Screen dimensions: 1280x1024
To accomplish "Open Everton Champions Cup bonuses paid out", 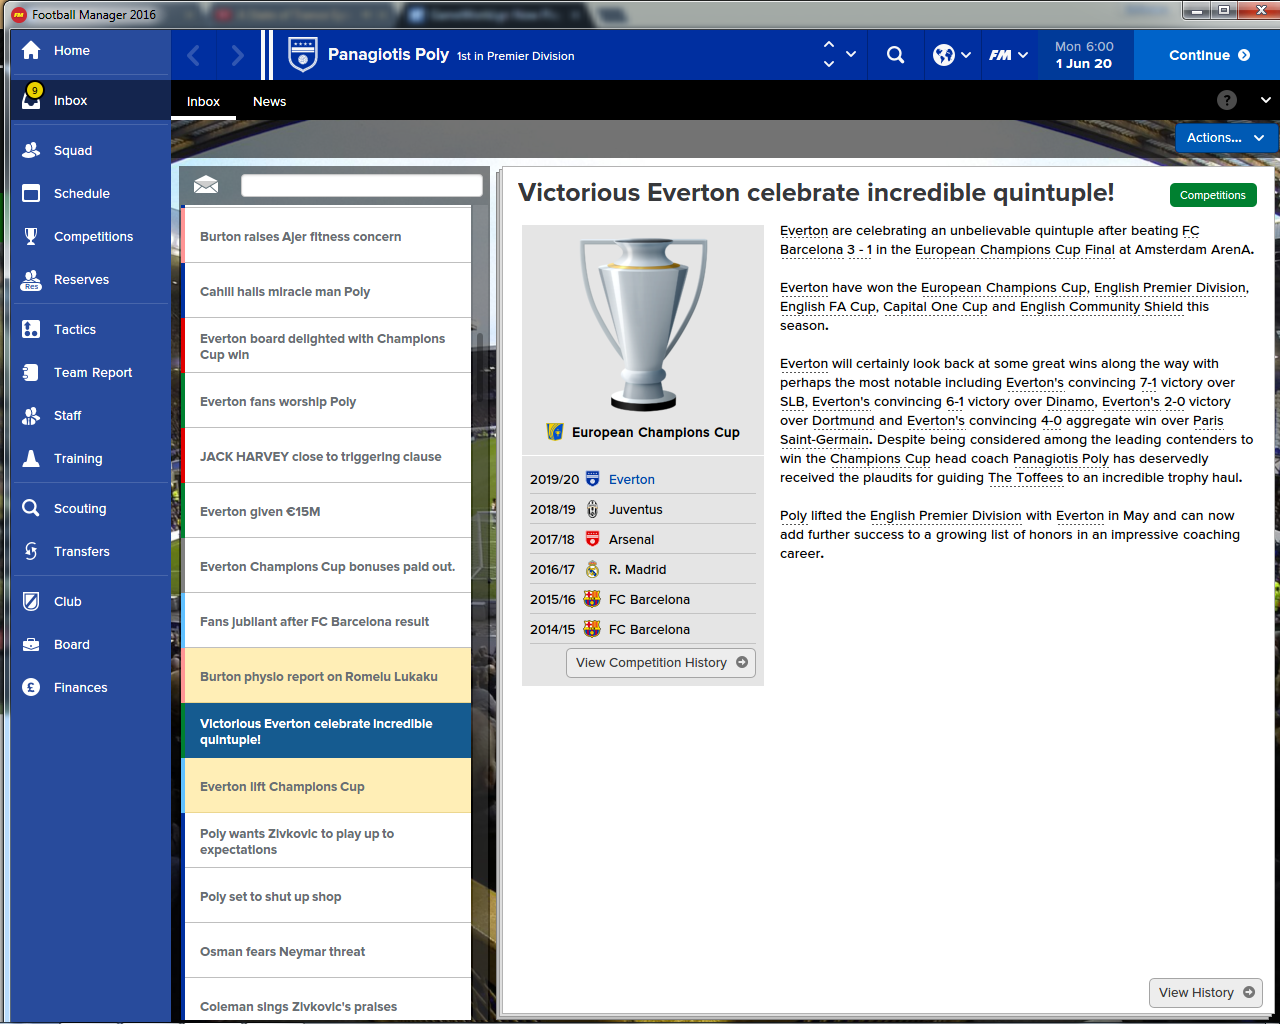I will coord(326,566).
